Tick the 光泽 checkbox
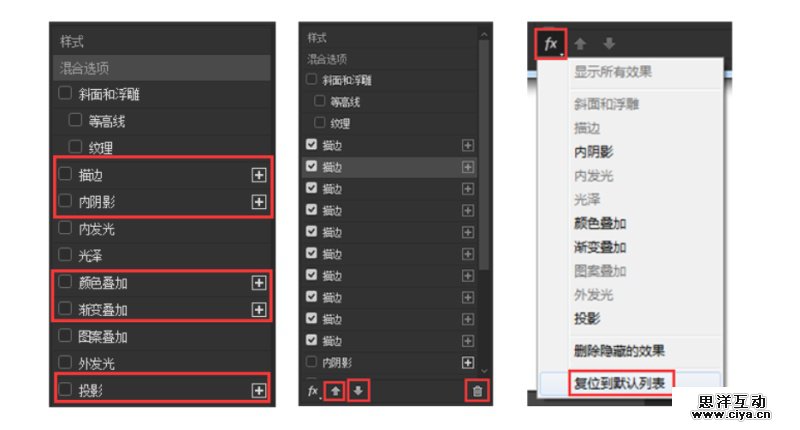Image resolution: width=800 pixels, height=430 pixels. coord(65,256)
